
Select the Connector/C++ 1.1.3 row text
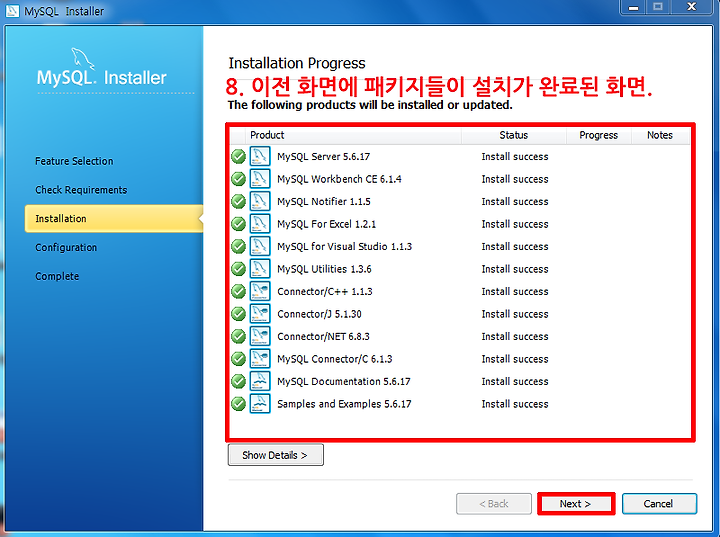(x=325, y=292)
